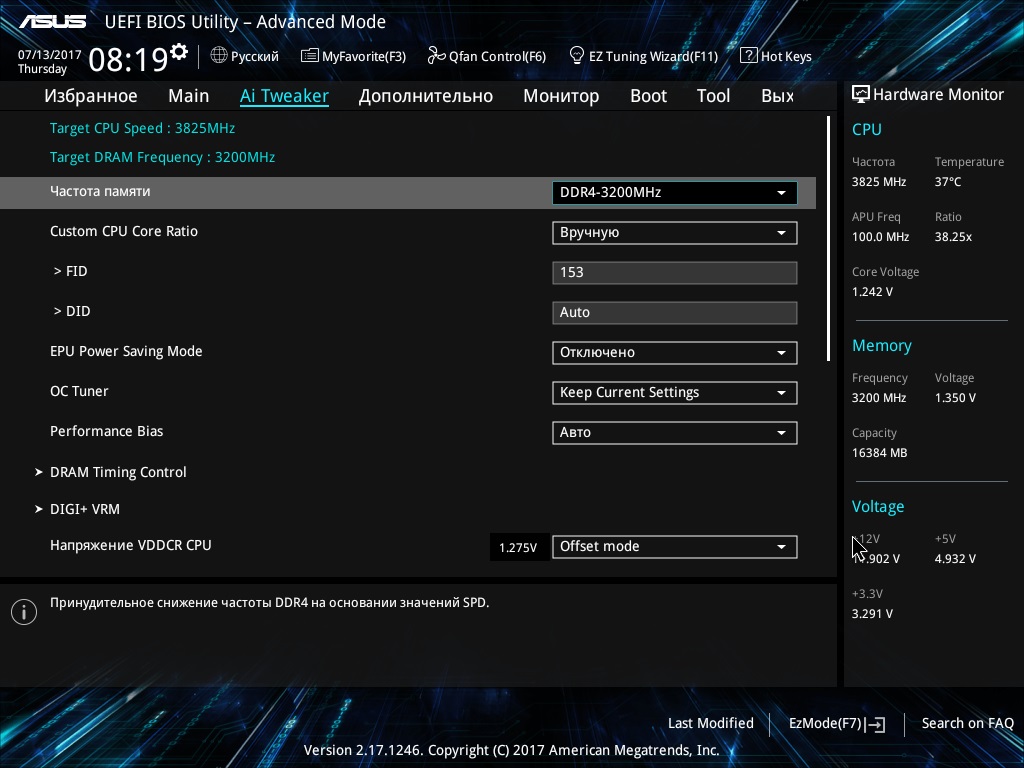Click the Hardware Monitor screen icon
1024x768 pixels.
pyautogui.click(x=861, y=95)
